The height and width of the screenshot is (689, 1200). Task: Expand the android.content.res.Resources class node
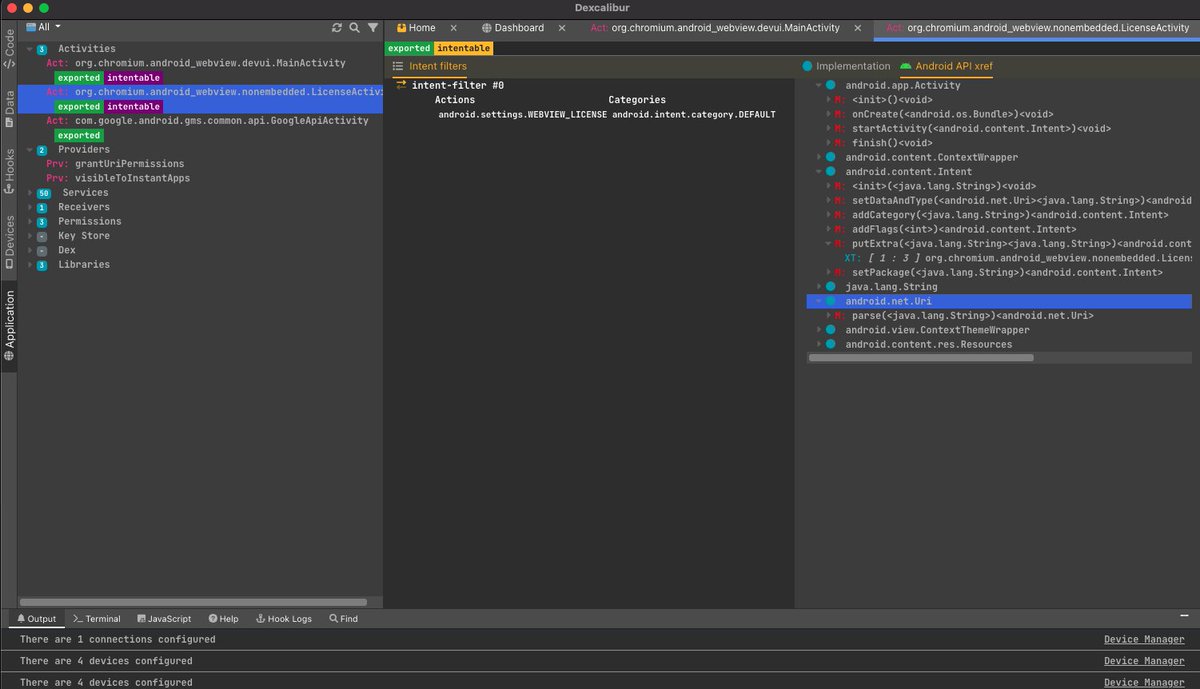pyautogui.click(x=819, y=344)
